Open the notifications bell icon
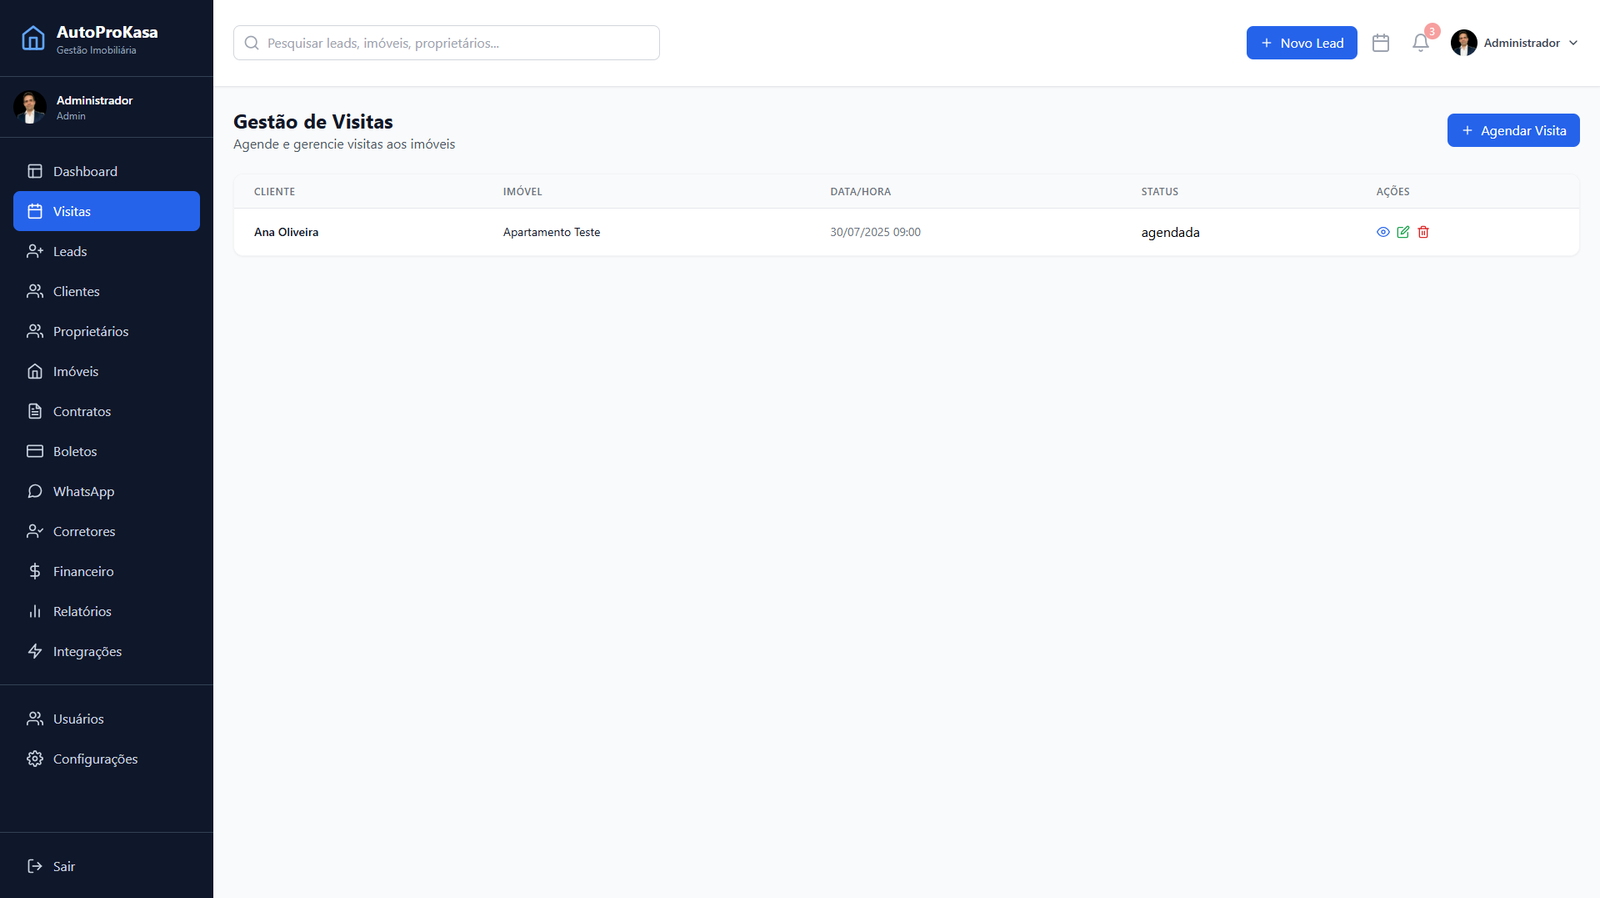The height and width of the screenshot is (898, 1600). pyautogui.click(x=1420, y=43)
